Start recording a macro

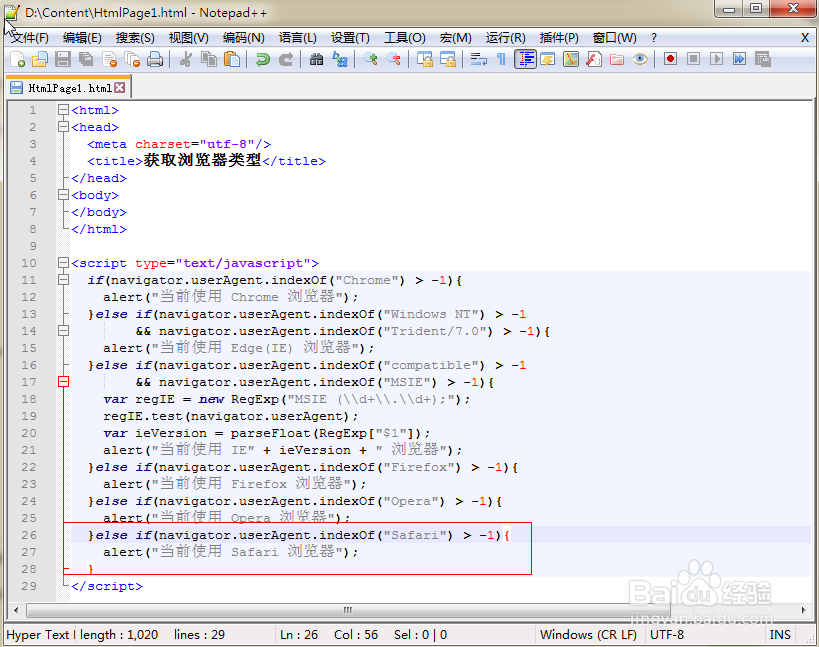[670, 59]
